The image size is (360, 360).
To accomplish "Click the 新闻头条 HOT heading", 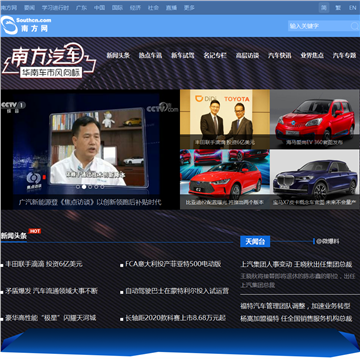I will click(14, 236).
